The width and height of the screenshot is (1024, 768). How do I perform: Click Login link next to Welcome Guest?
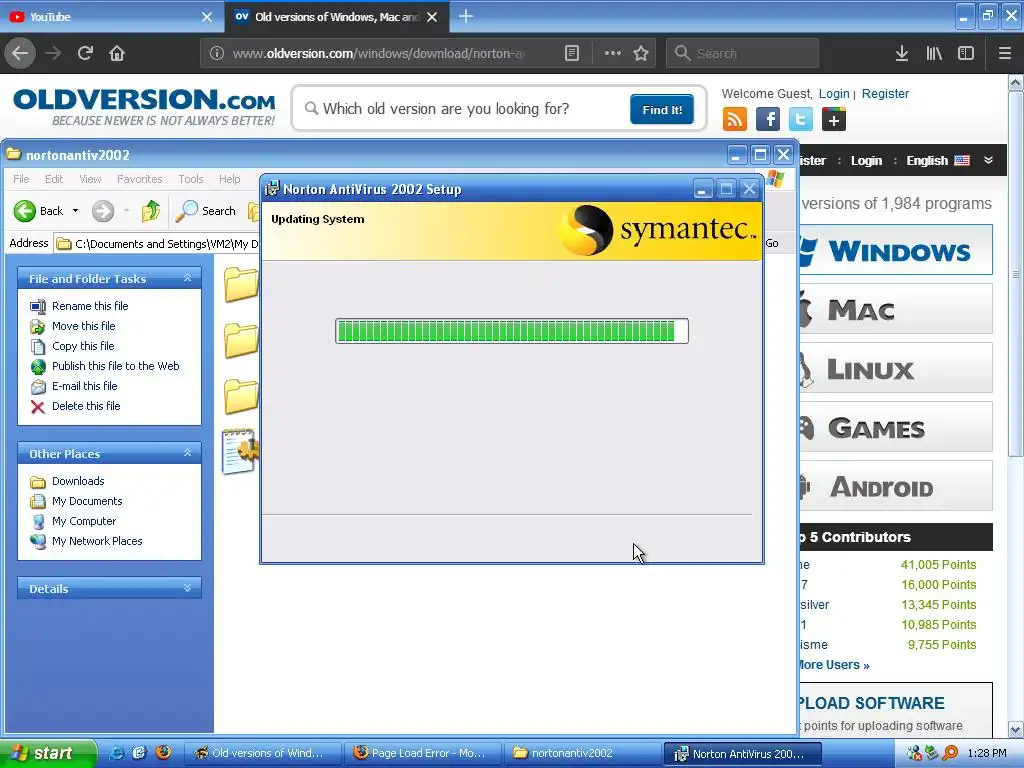pos(834,93)
